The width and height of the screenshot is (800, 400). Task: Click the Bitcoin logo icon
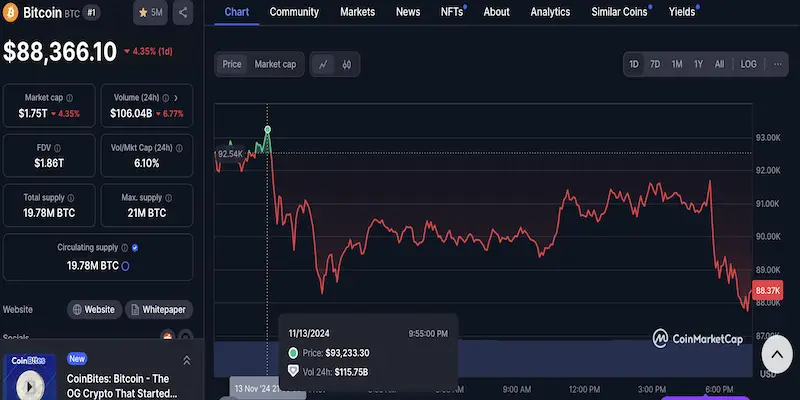[x=10, y=13]
